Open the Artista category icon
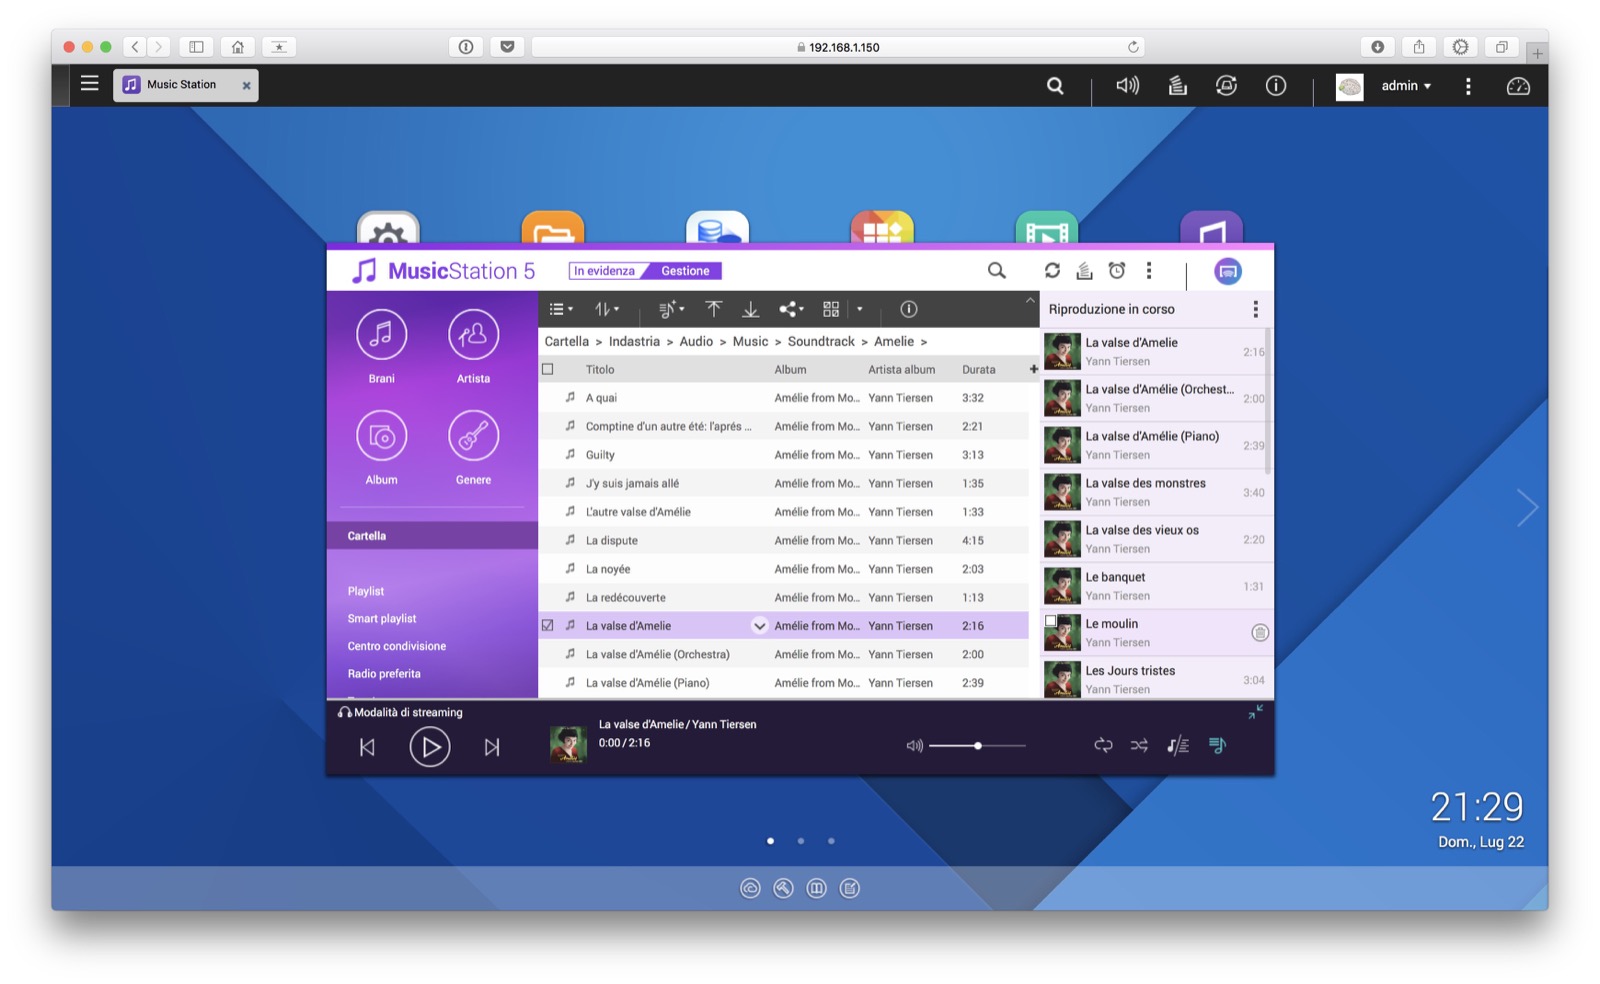The image size is (1600, 984). coord(473,335)
